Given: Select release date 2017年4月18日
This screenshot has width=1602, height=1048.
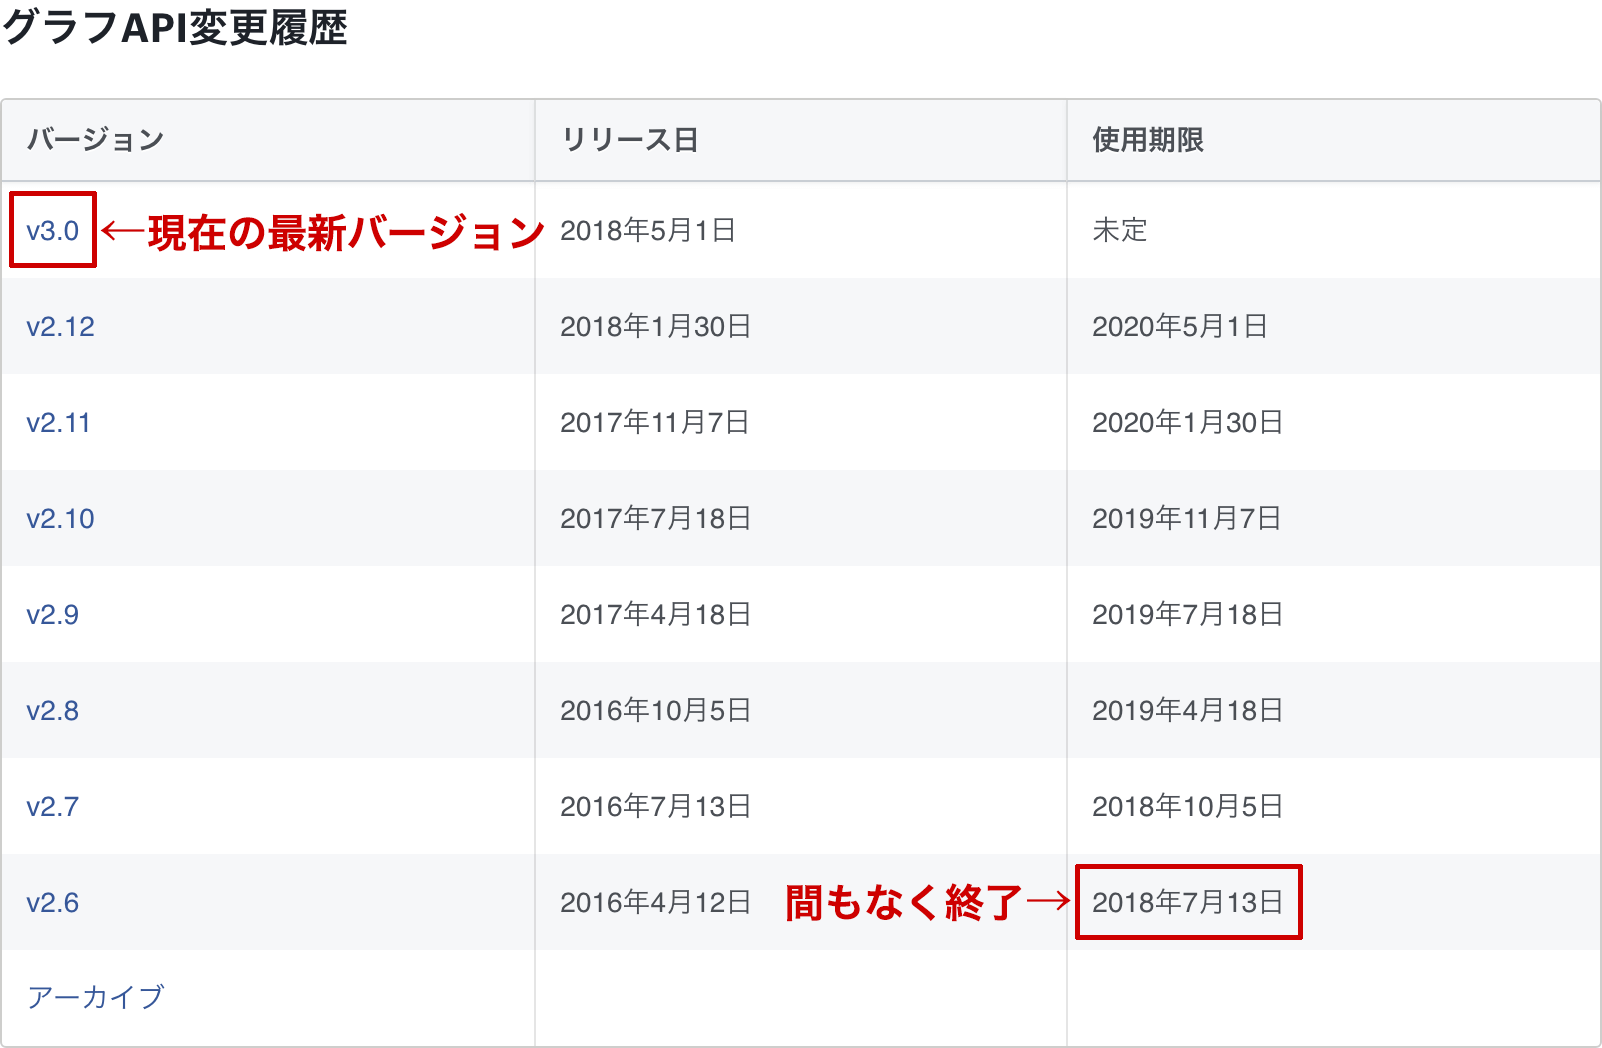Looking at the screenshot, I should 656,615.
